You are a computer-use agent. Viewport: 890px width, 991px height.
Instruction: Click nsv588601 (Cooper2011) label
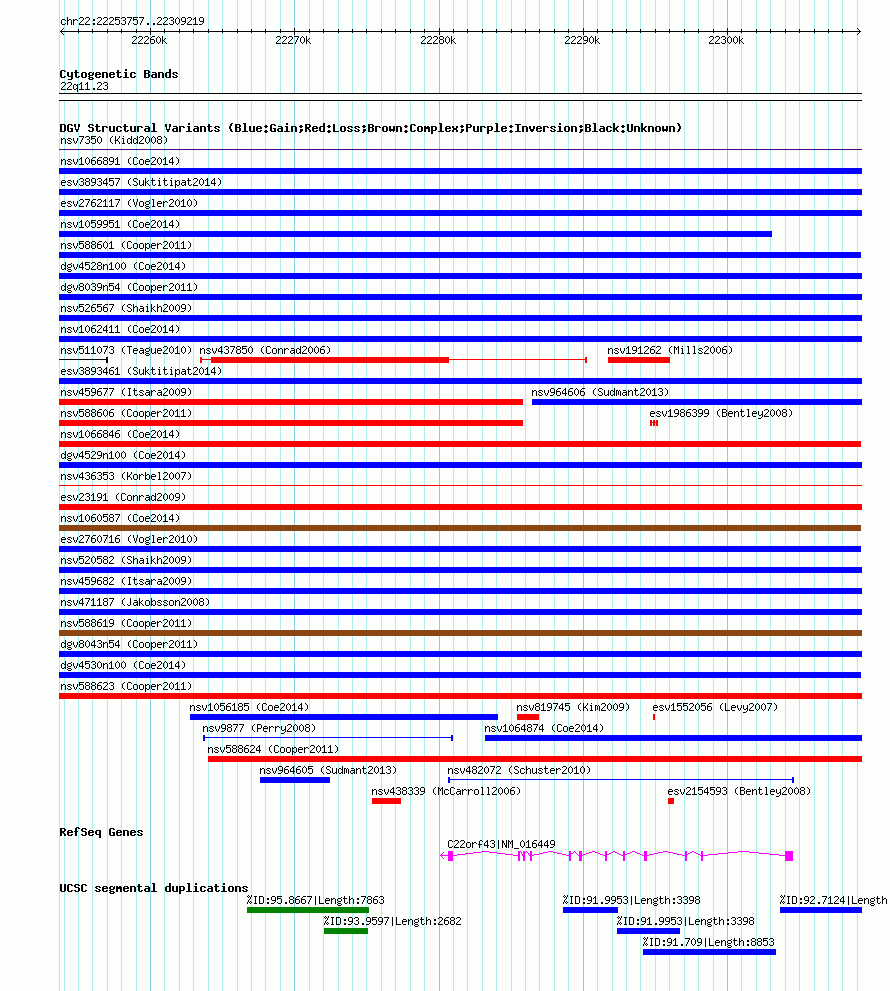click(x=126, y=245)
